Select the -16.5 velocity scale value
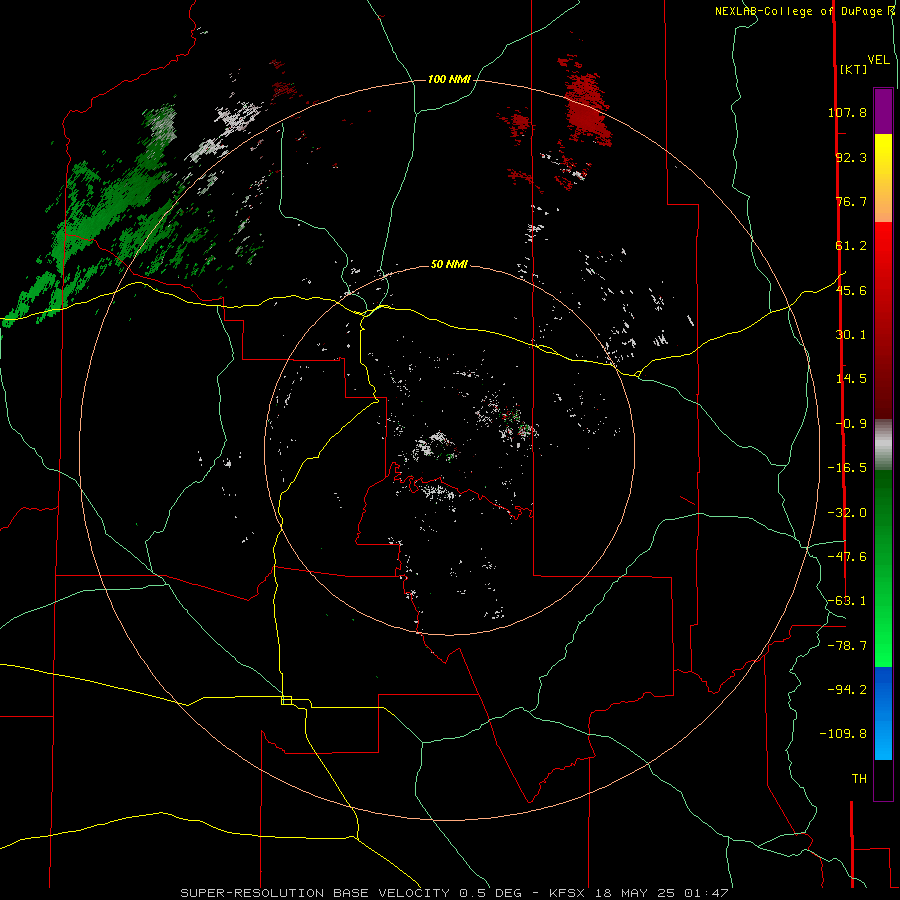Screen dimensions: 900x900 pos(847,468)
